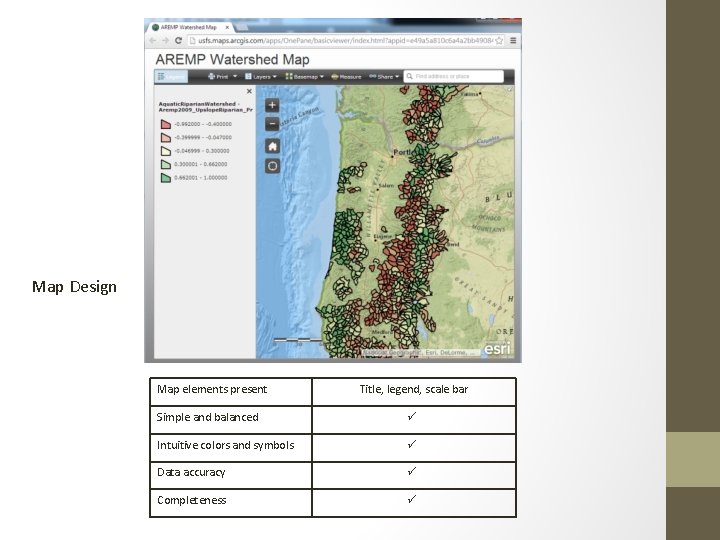Click the browser forward arrow
The height and width of the screenshot is (540, 720).
[x=166, y=40]
